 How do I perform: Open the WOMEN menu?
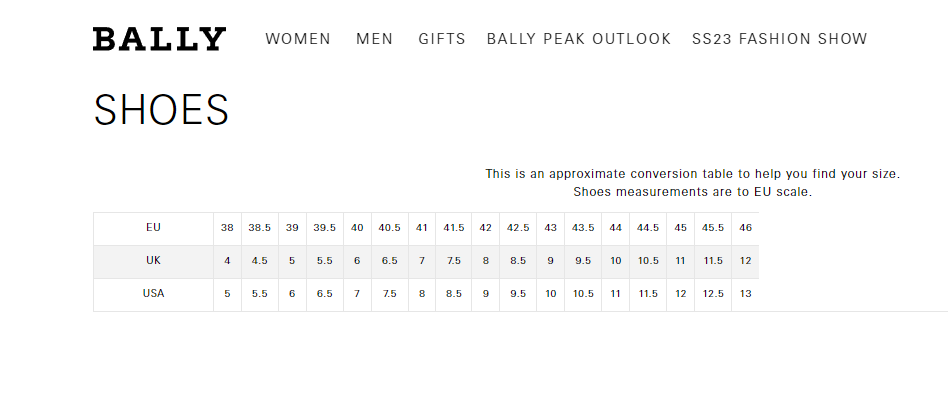point(298,39)
